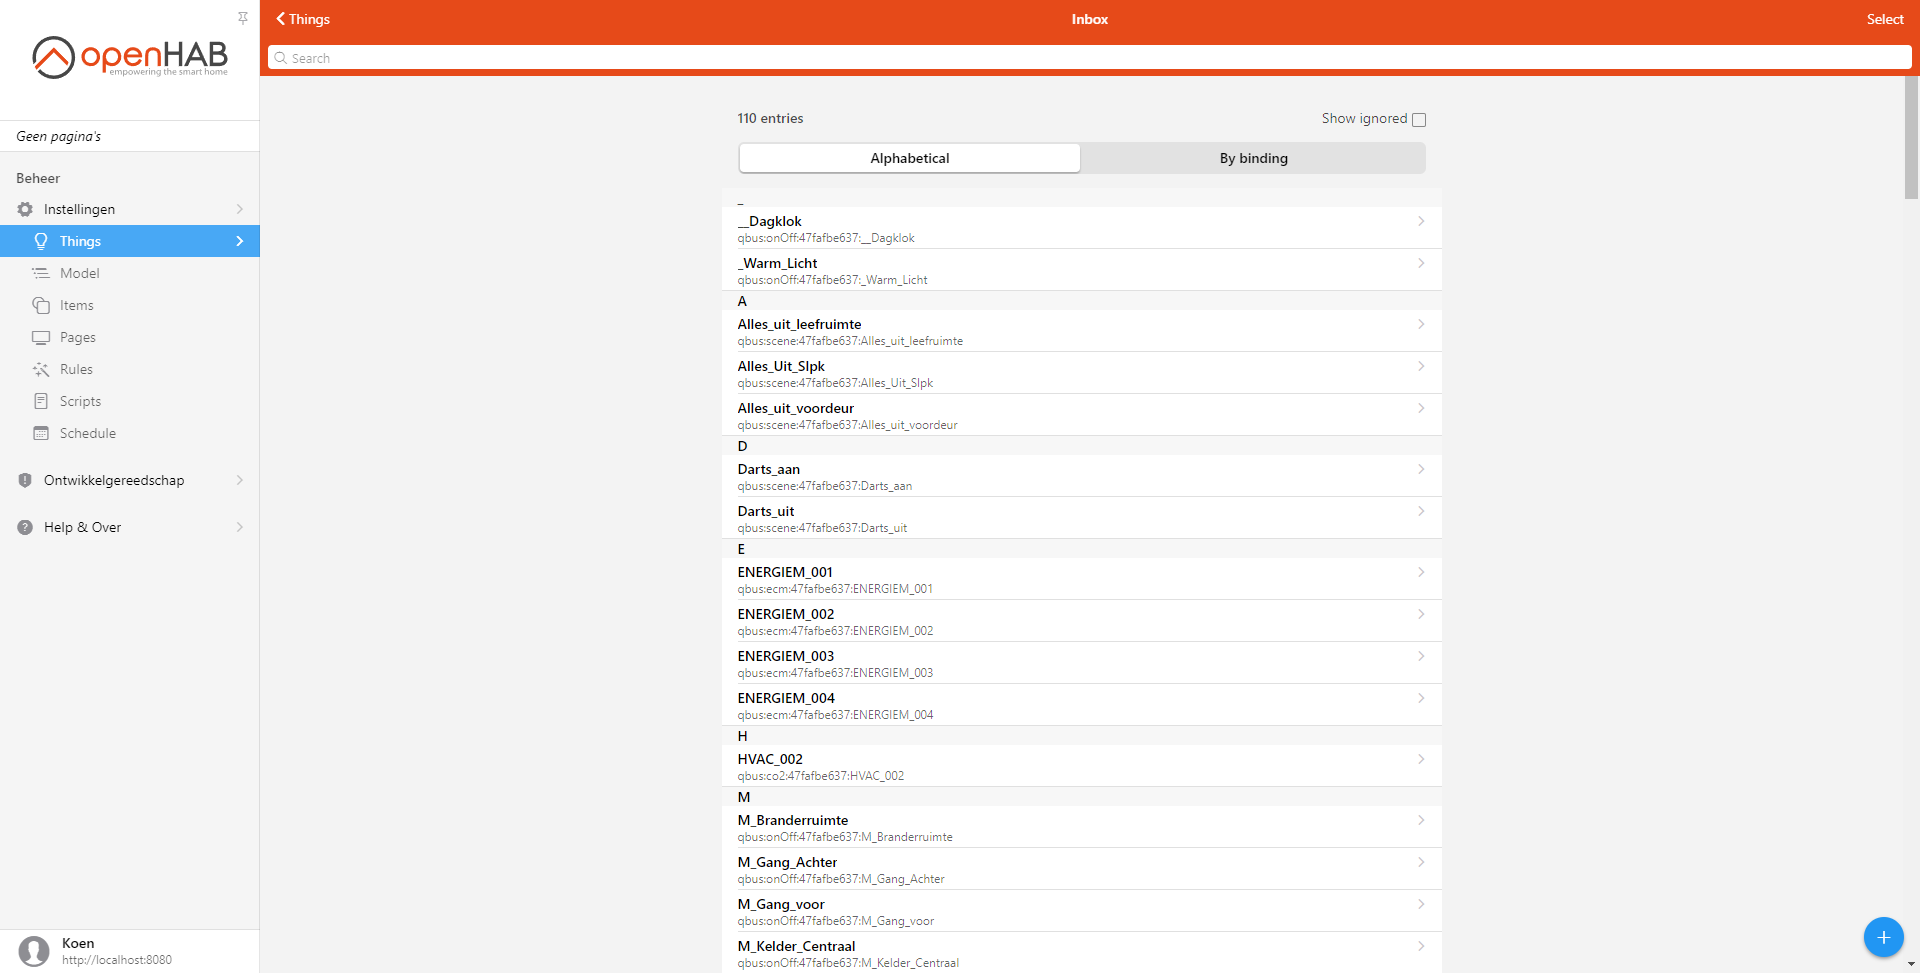Expand the Ontwikkelgereedschap section
This screenshot has height=973, width=1920.
click(x=114, y=480)
